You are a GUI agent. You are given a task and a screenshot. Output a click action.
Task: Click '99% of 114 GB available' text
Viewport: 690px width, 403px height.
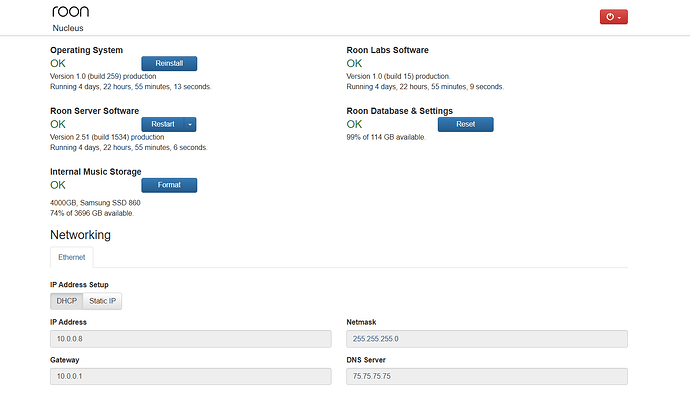386,137
